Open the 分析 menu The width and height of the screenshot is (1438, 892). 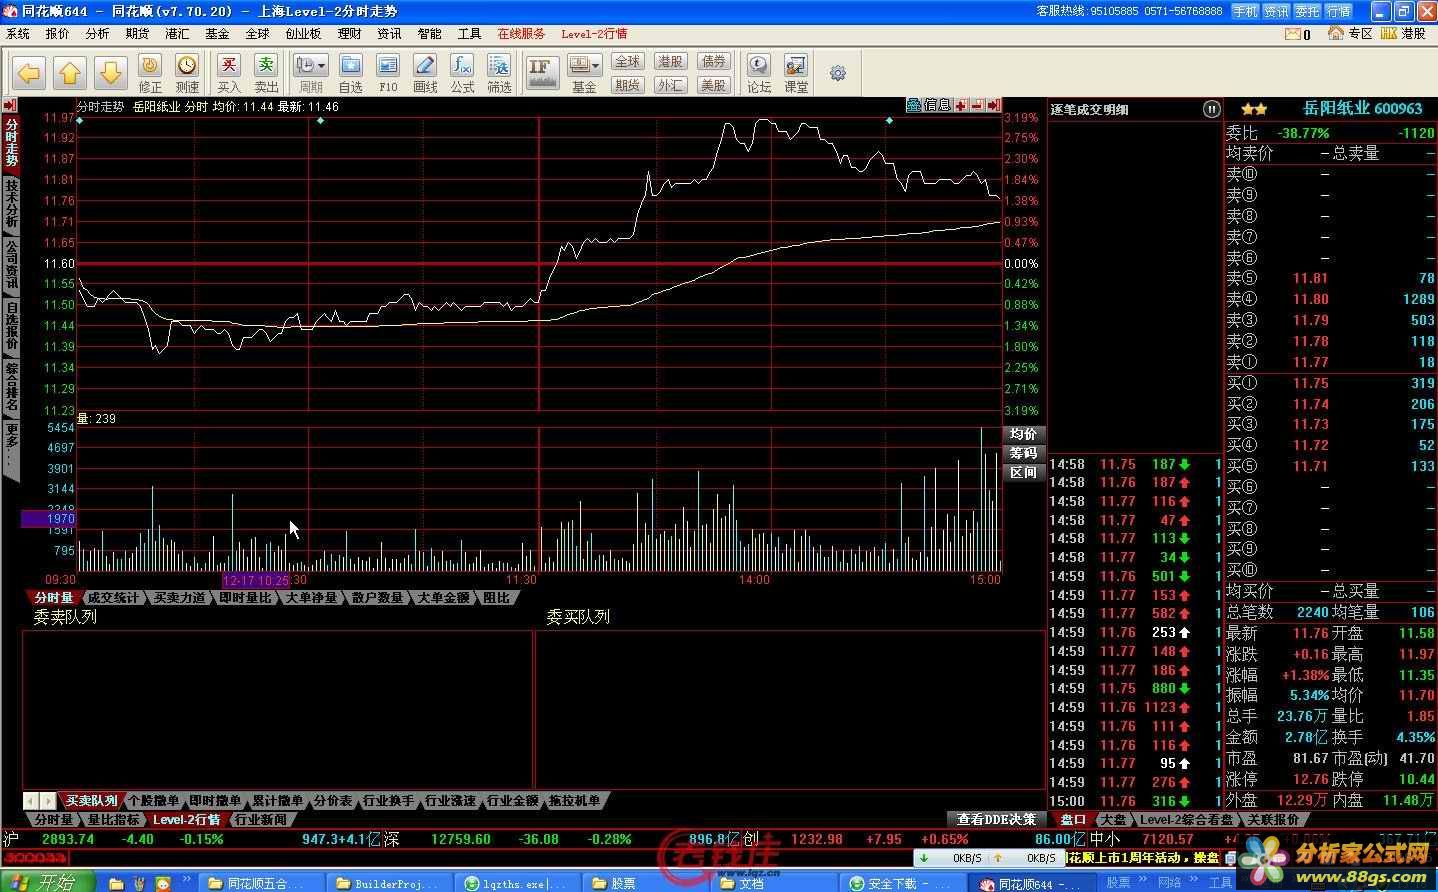97,34
